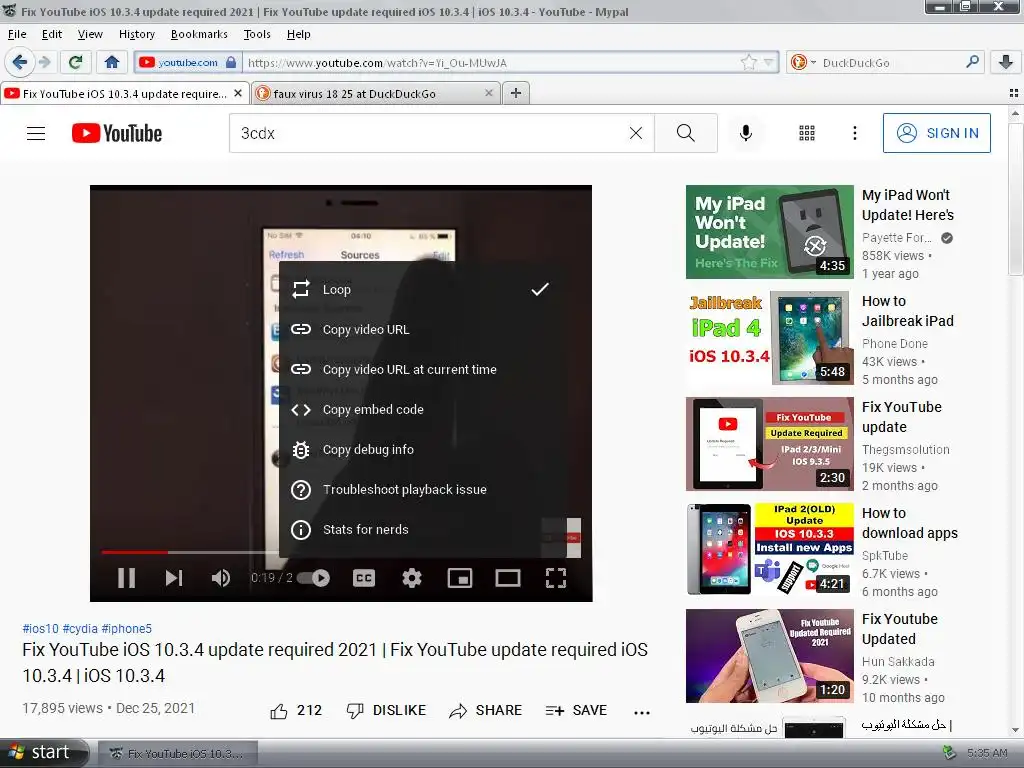The image size is (1024, 768).
Task: Close the Fix YouTube iOS tab
Action: (x=238, y=93)
